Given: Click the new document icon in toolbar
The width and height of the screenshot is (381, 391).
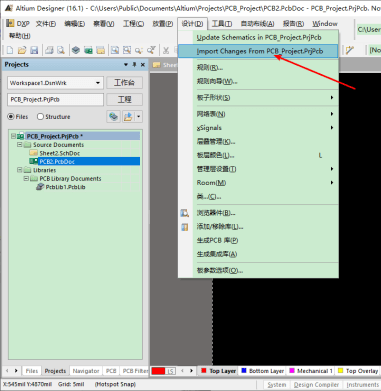Looking at the screenshot, I should coord(10,50).
